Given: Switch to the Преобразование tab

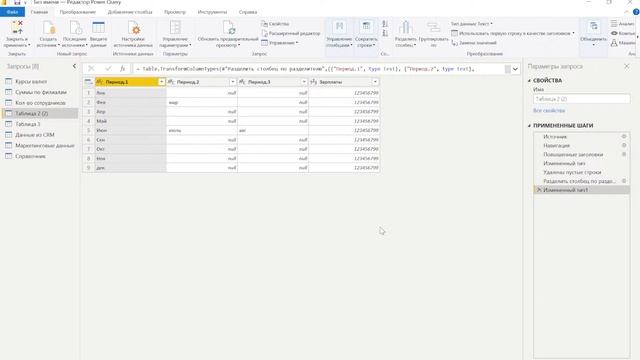Looking at the screenshot, I should [x=78, y=12].
